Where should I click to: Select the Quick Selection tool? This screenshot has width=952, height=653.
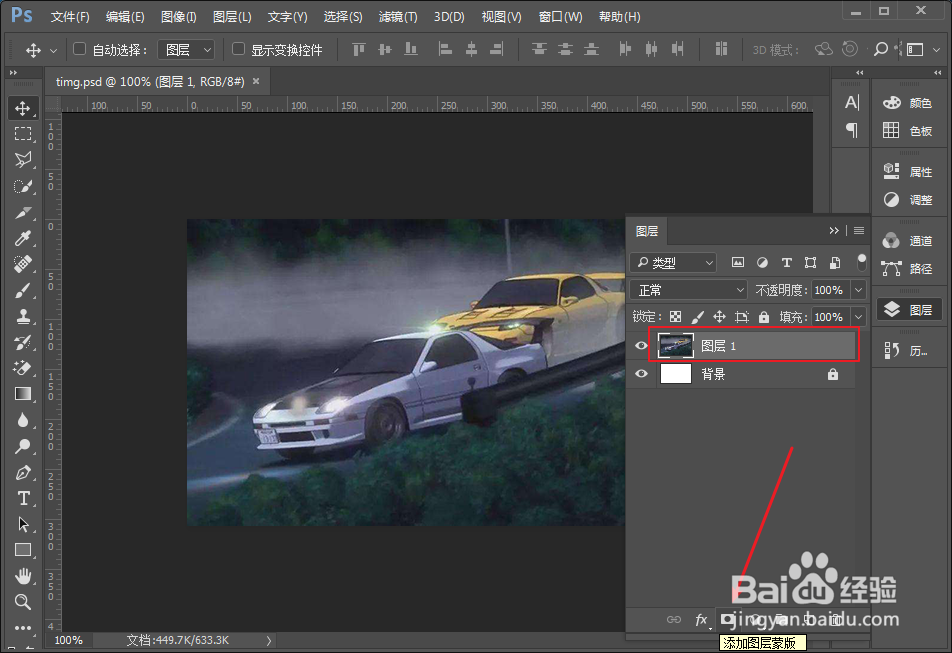coord(23,186)
